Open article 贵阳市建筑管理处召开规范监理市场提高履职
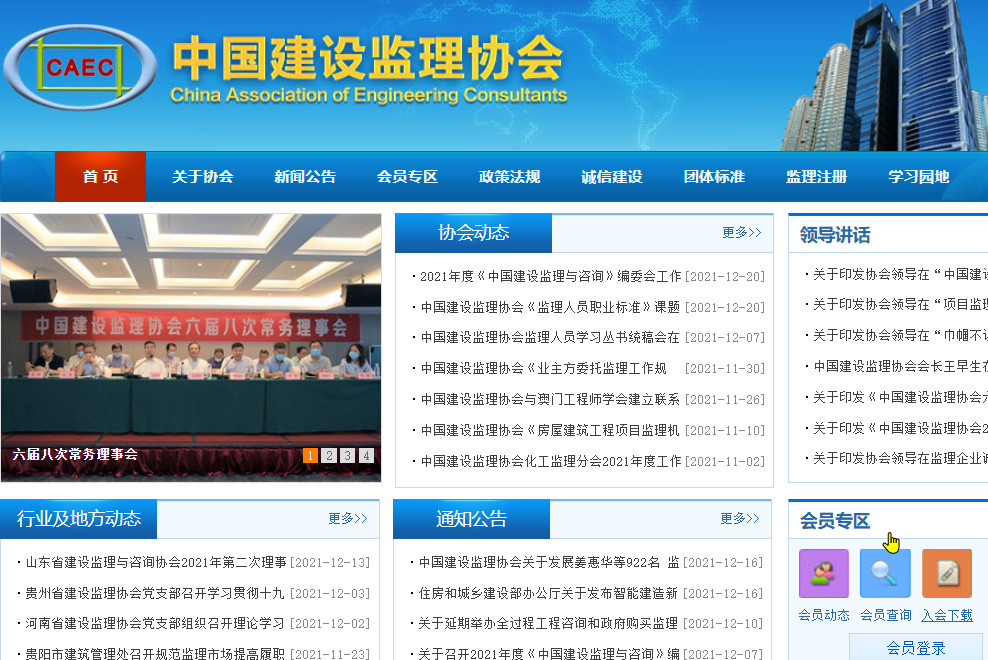The width and height of the screenshot is (988, 660). click(x=155, y=654)
